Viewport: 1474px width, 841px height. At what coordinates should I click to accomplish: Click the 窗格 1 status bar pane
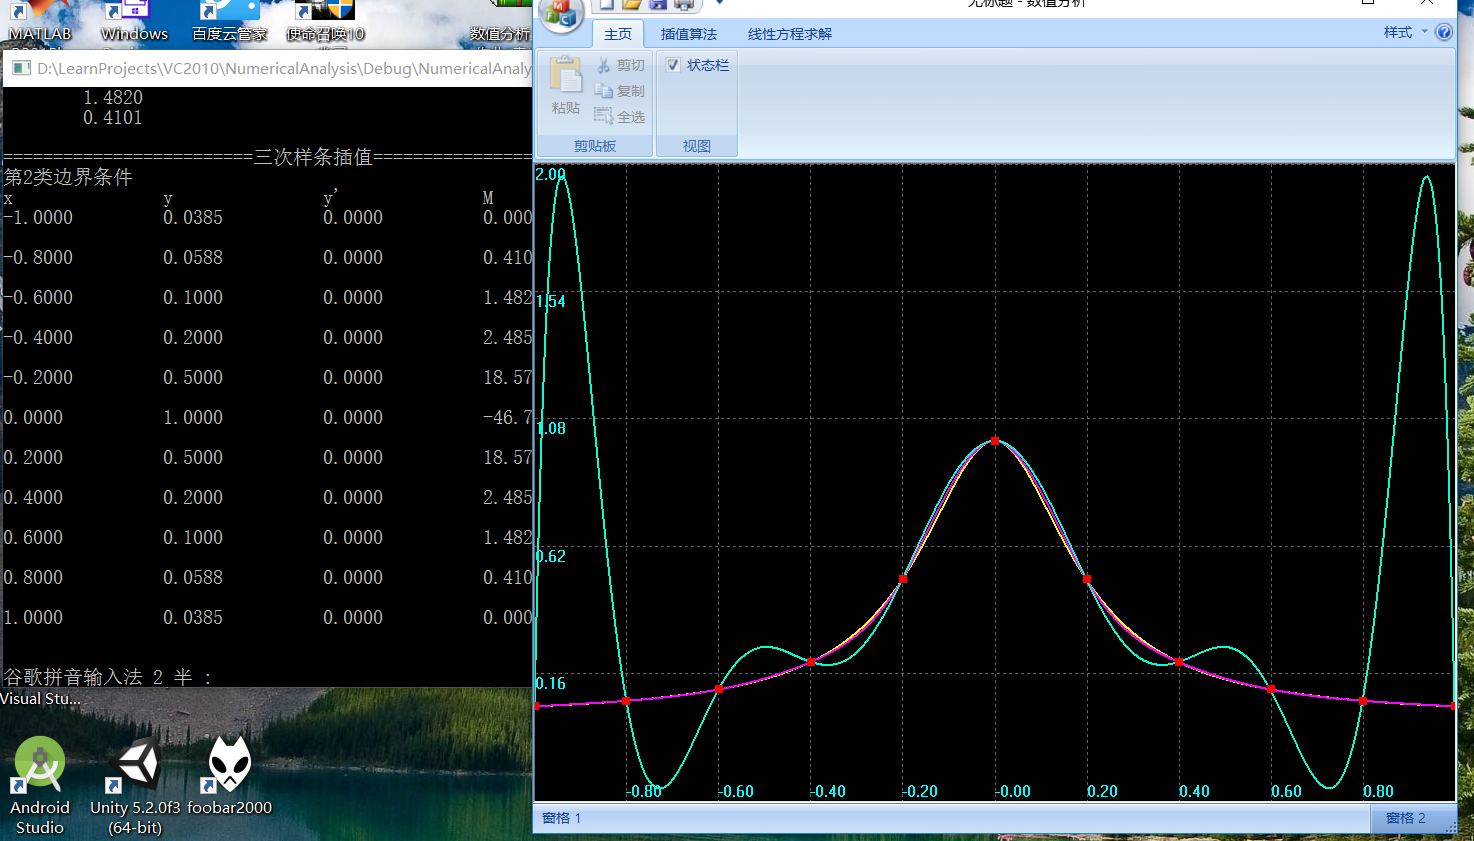pos(561,818)
